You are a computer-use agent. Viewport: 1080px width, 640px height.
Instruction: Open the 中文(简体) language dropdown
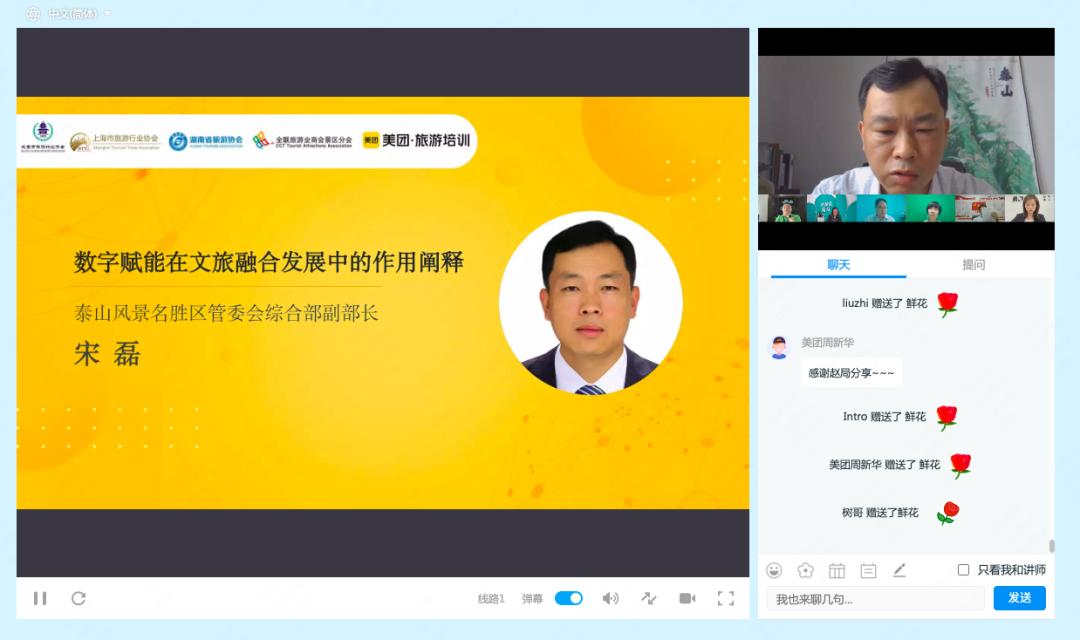(x=70, y=15)
